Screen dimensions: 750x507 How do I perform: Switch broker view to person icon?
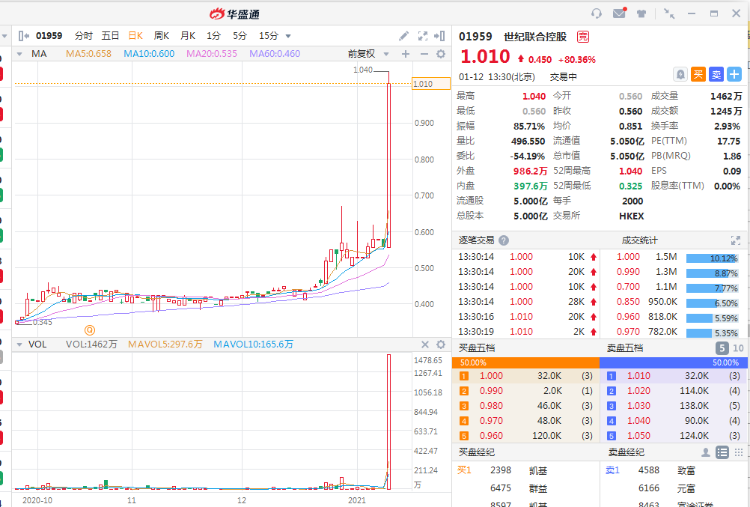tap(705, 452)
